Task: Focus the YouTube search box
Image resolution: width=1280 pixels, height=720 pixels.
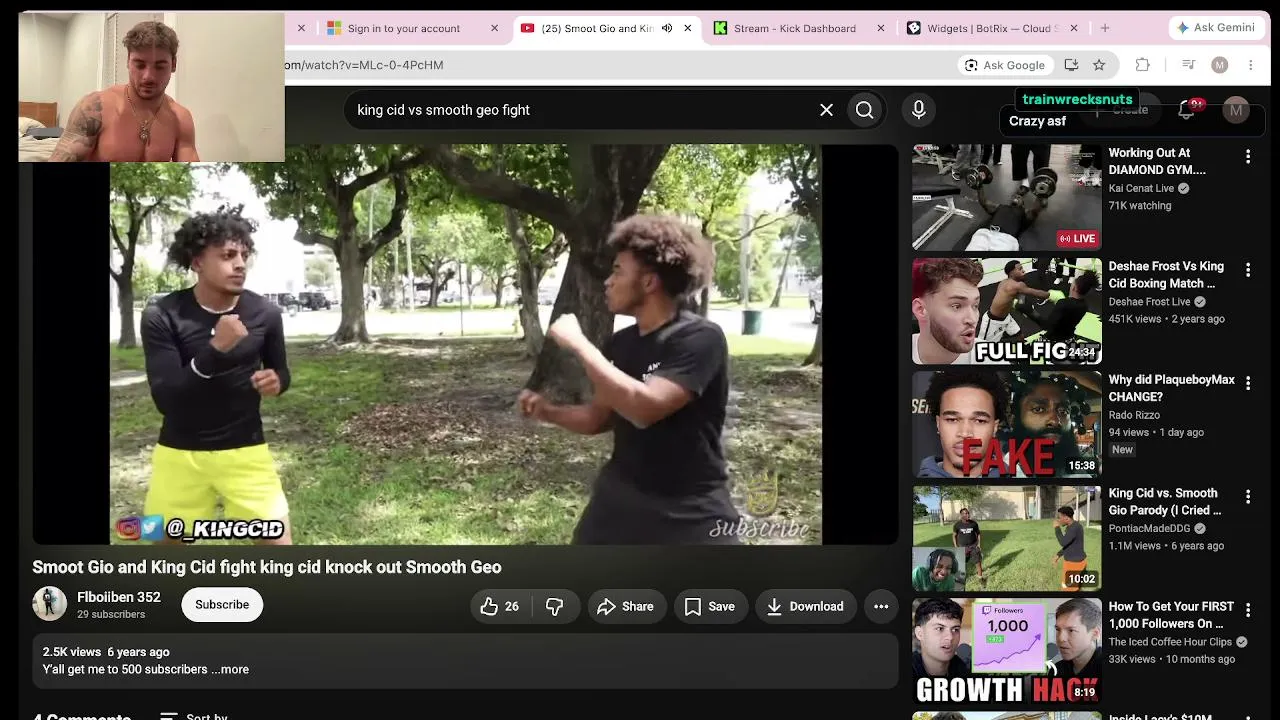Action: click(x=580, y=110)
